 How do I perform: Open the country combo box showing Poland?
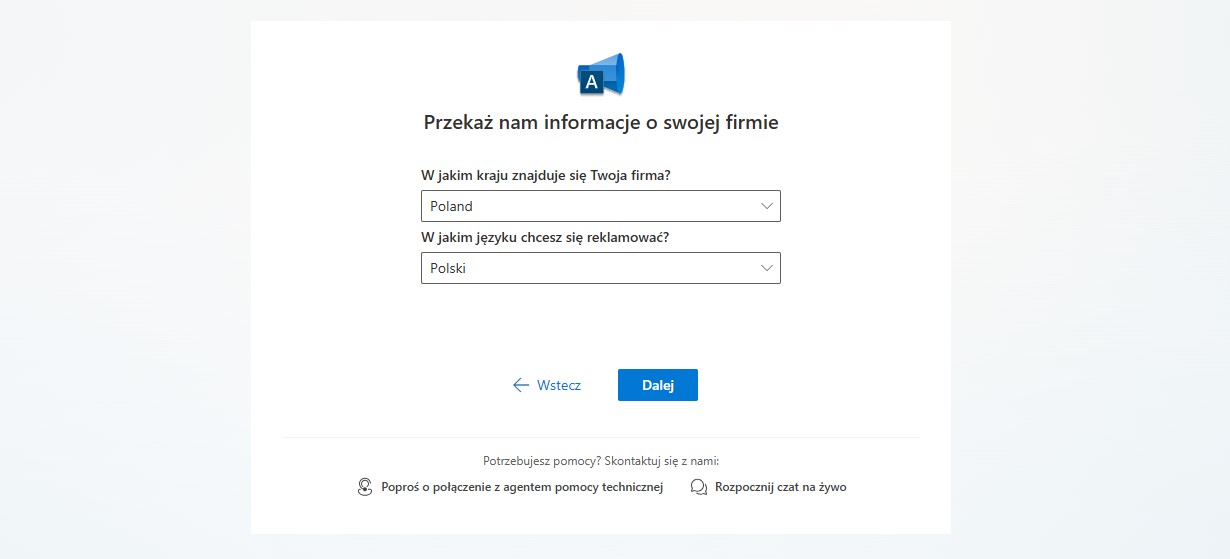[x=601, y=206]
